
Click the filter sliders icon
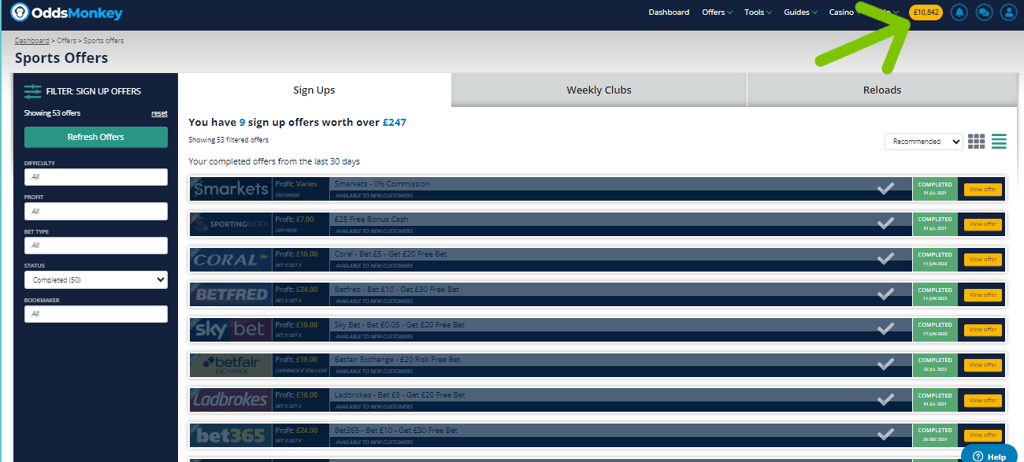click(x=33, y=91)
